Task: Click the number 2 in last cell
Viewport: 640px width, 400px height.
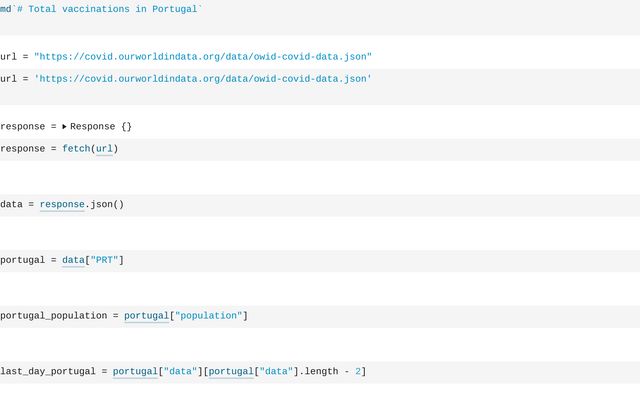Action: click(358, 372)
